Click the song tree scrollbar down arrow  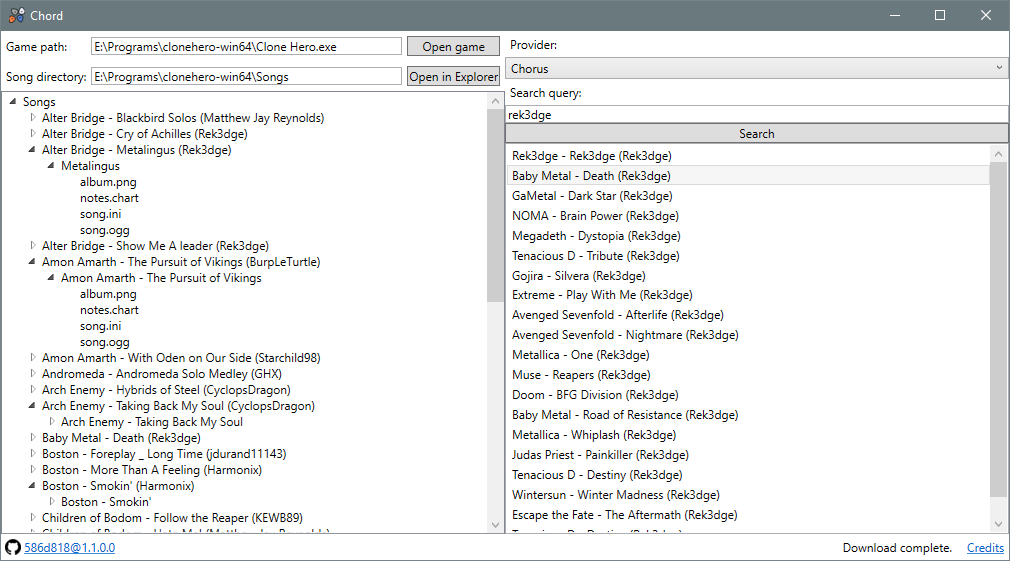coord(495,525)
